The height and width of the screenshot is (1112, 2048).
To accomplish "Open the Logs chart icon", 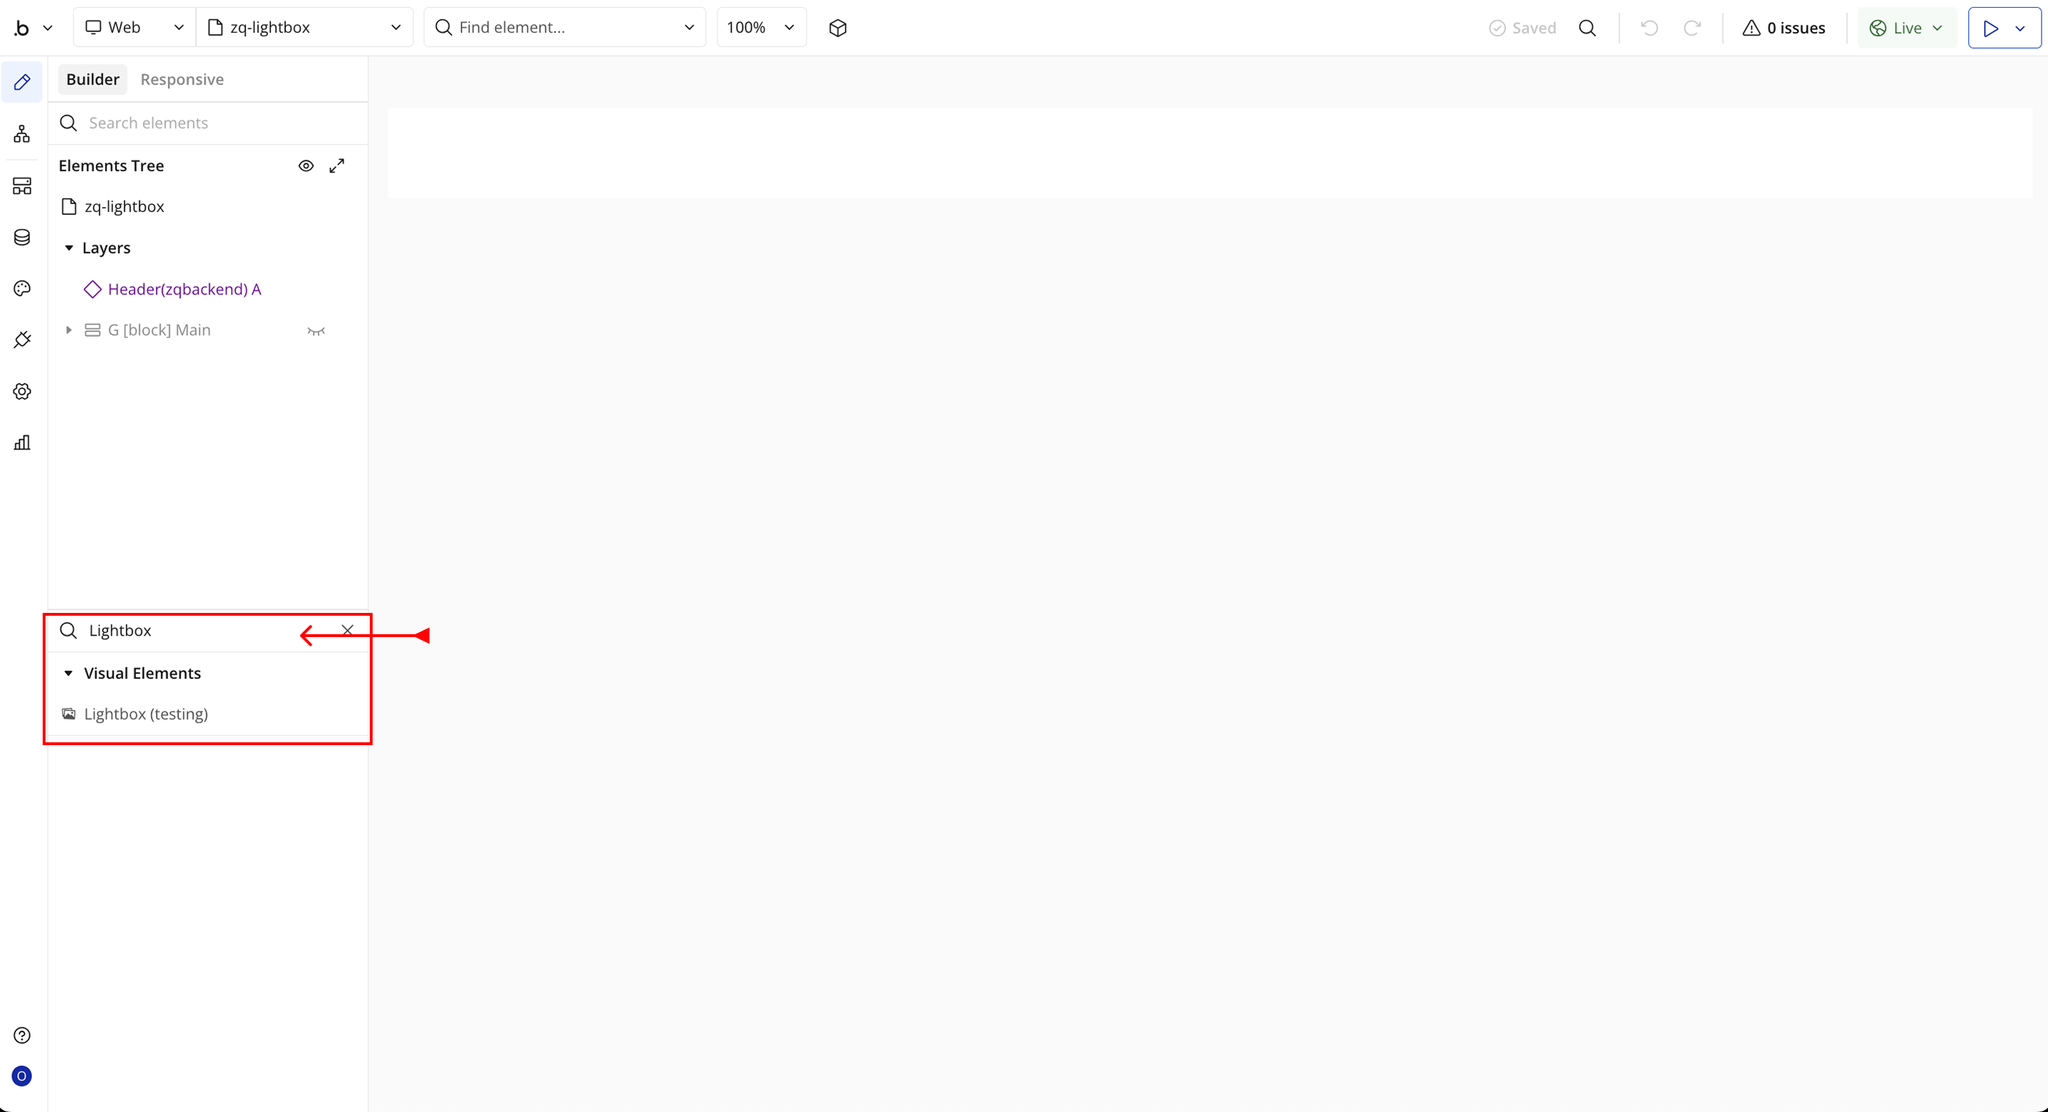I will tap(22, 443).
